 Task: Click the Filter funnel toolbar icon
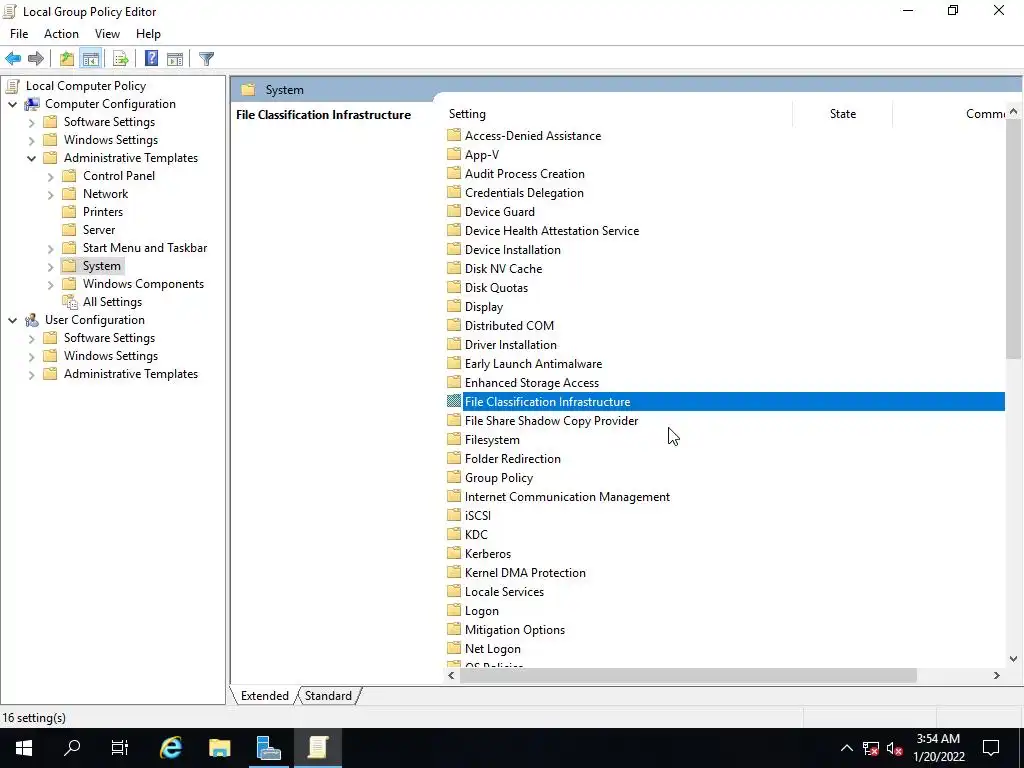[x=206, y=59]
